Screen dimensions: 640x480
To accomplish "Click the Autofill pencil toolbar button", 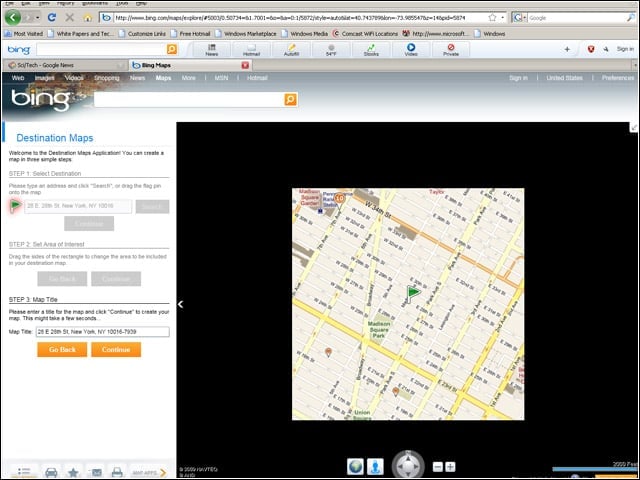I will (x=291, y=50).
